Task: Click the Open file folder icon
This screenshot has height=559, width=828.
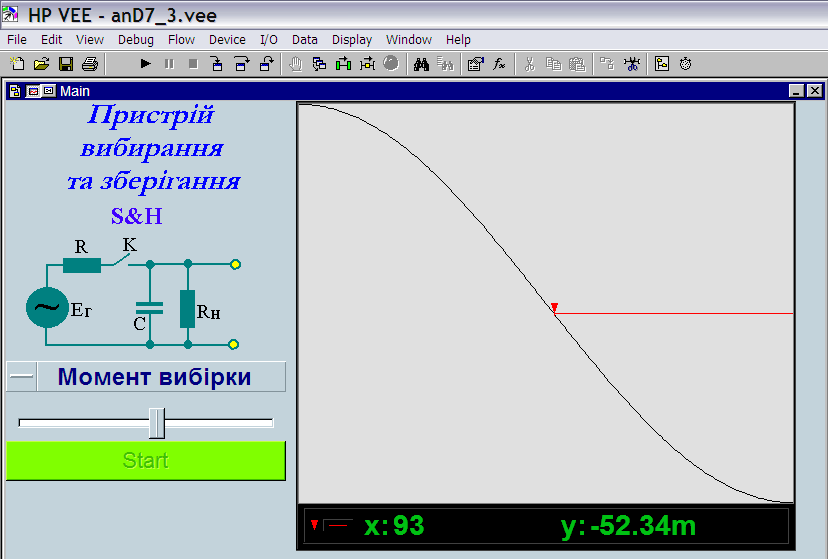Action: pos(41,64)
